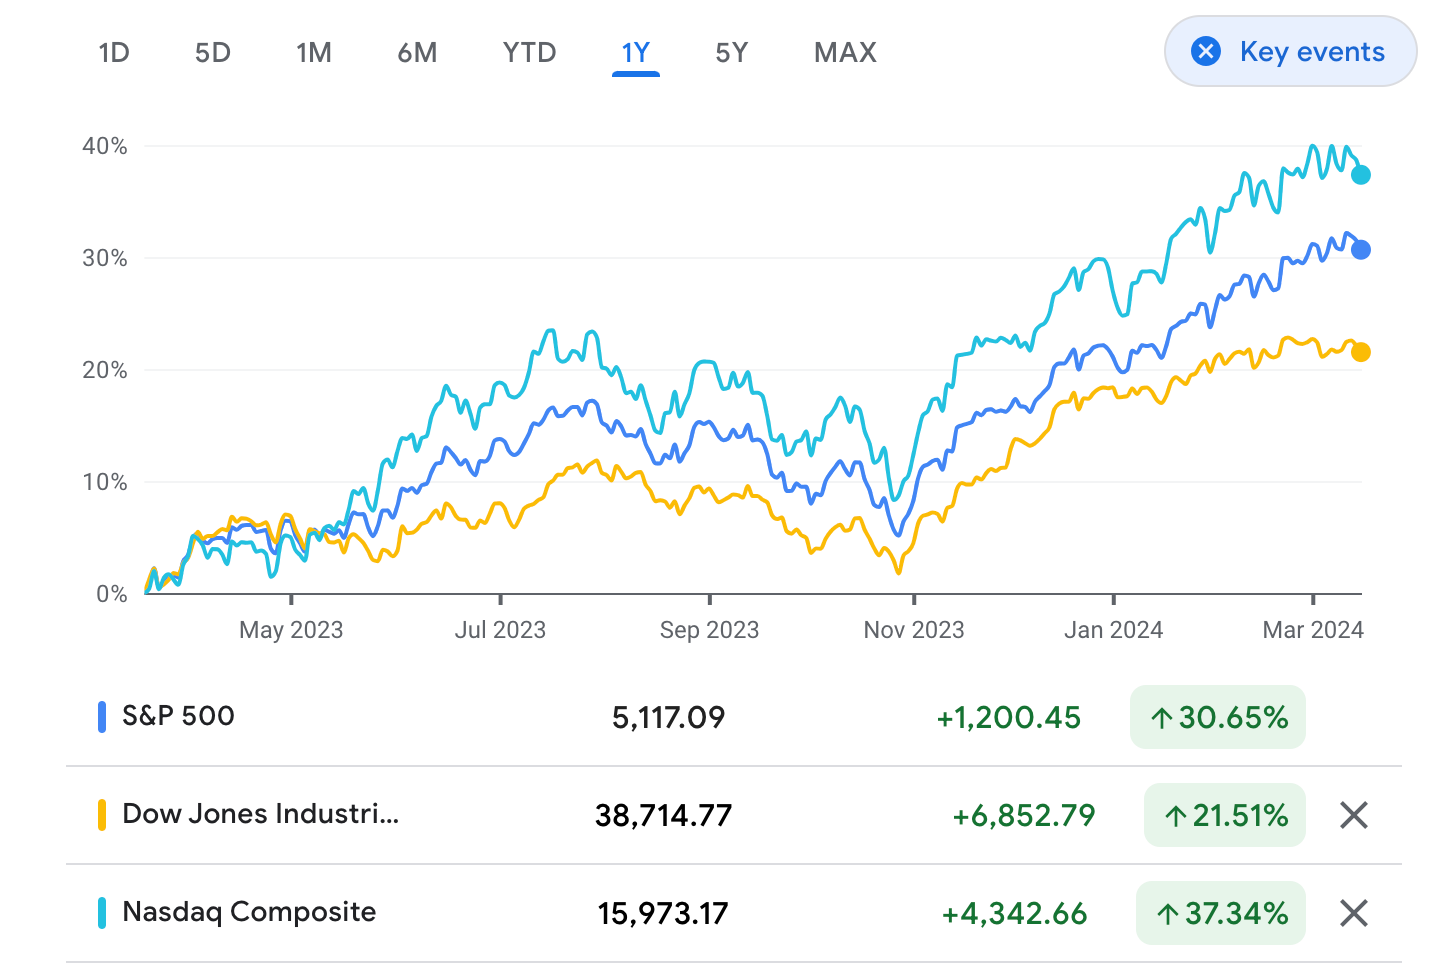Viewport: 1444px width, 980px height.
Task: Click the X icon inside Key events
Action: click(x=1206, y=51)
